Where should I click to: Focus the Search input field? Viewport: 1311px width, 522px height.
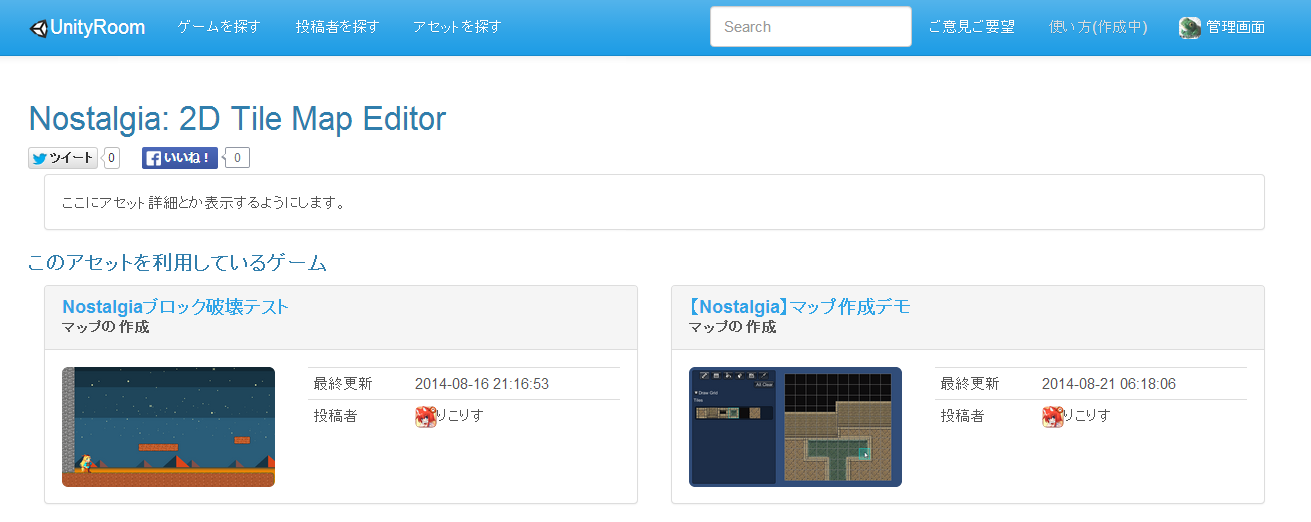tap(811, 27)
